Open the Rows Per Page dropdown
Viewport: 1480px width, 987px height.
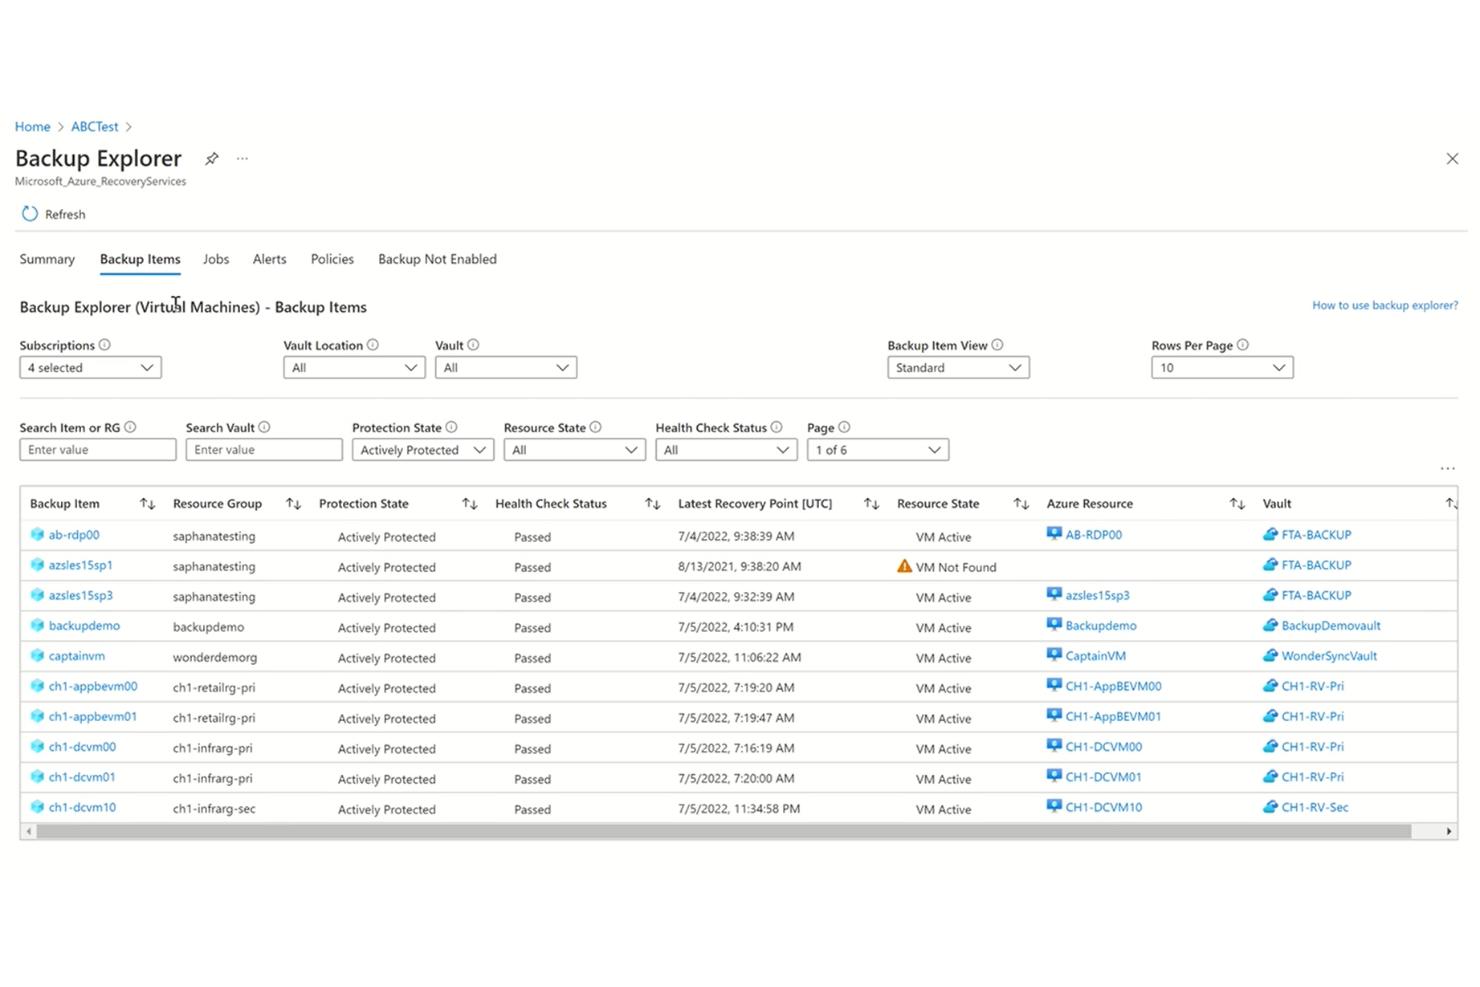(x=1221, y=367)
